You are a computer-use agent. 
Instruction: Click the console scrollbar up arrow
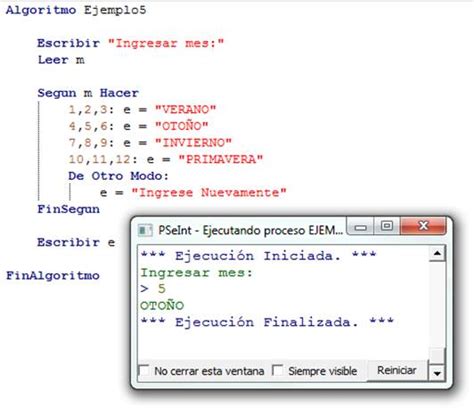click(437, 254)
